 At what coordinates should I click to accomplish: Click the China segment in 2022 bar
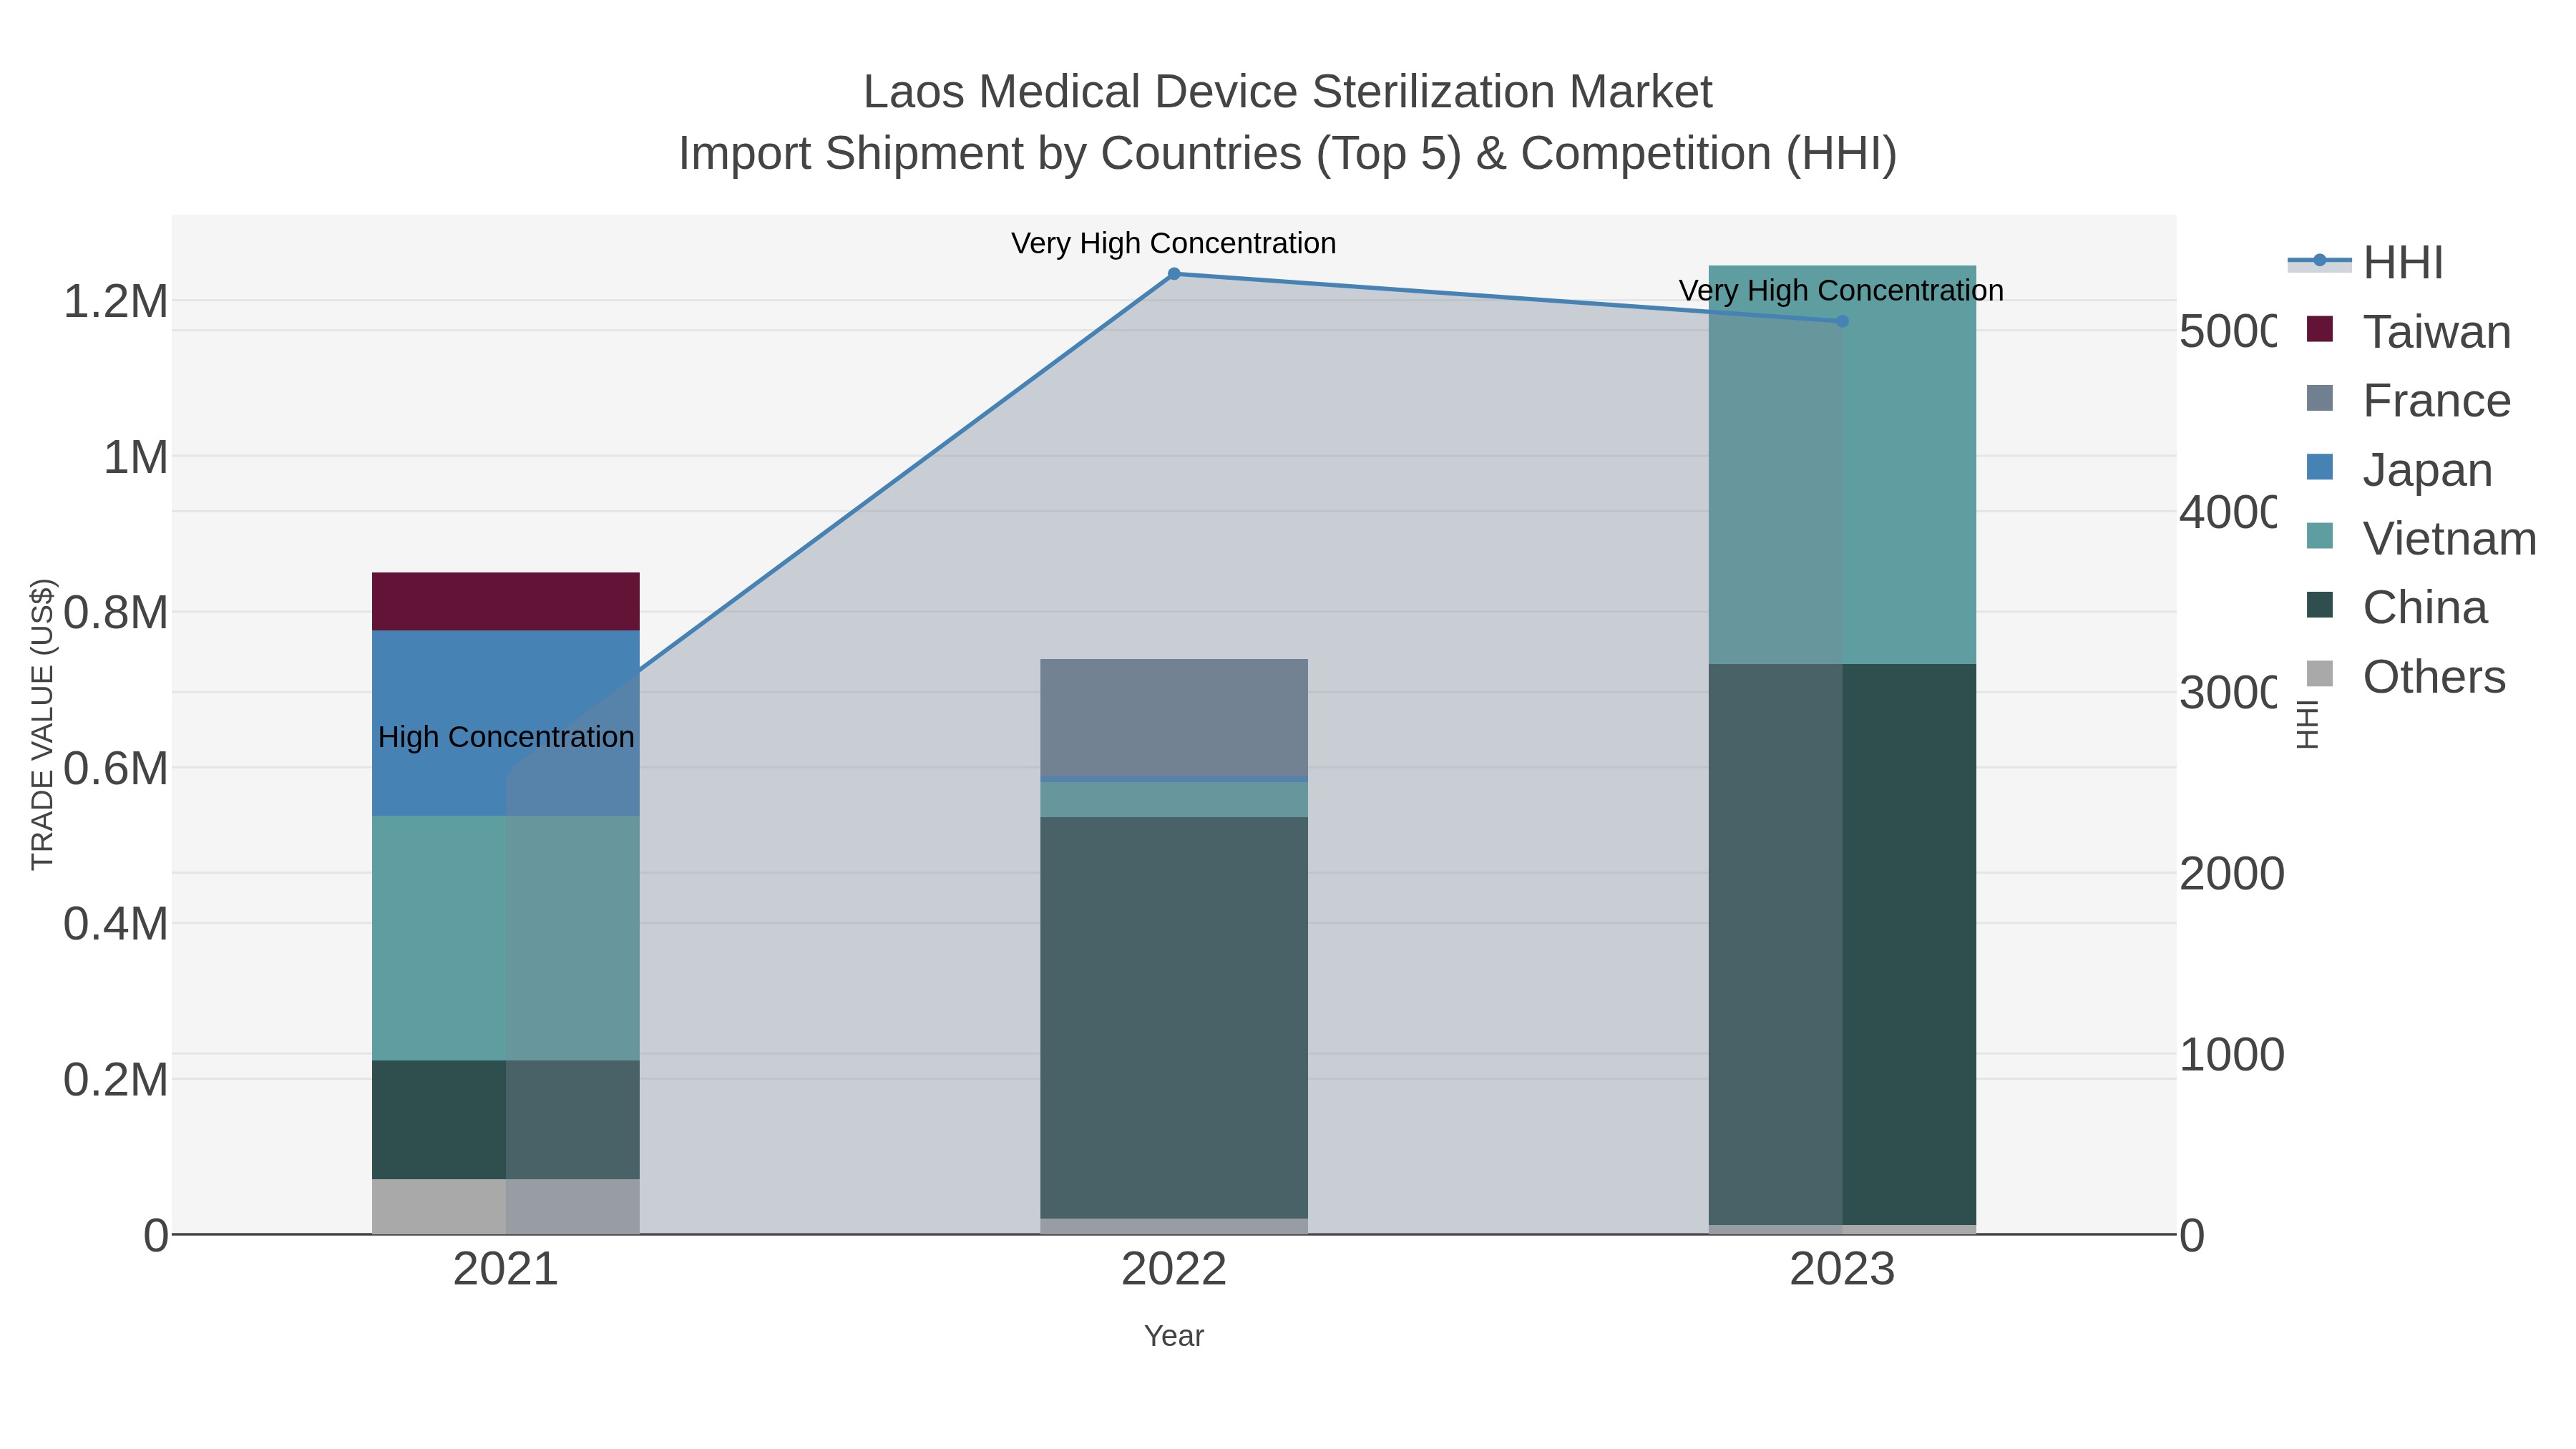[x=1174, y=1018]
